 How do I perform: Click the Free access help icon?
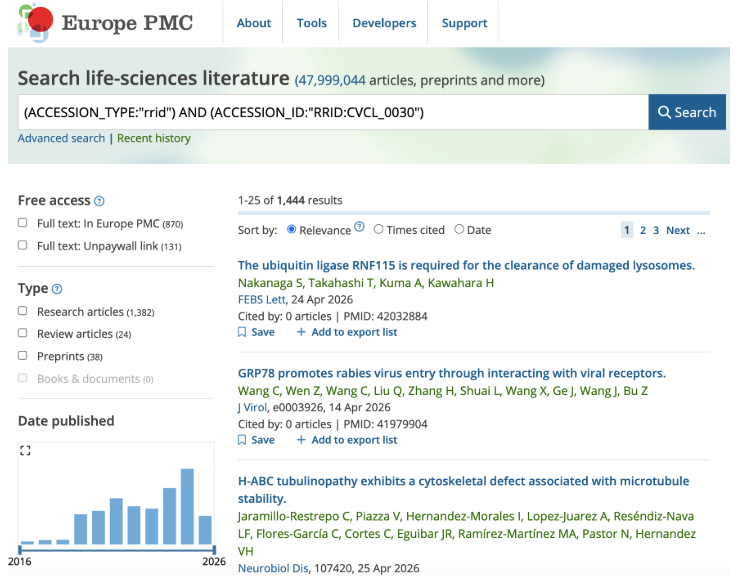pyautogui.click(x=99, y=201)
